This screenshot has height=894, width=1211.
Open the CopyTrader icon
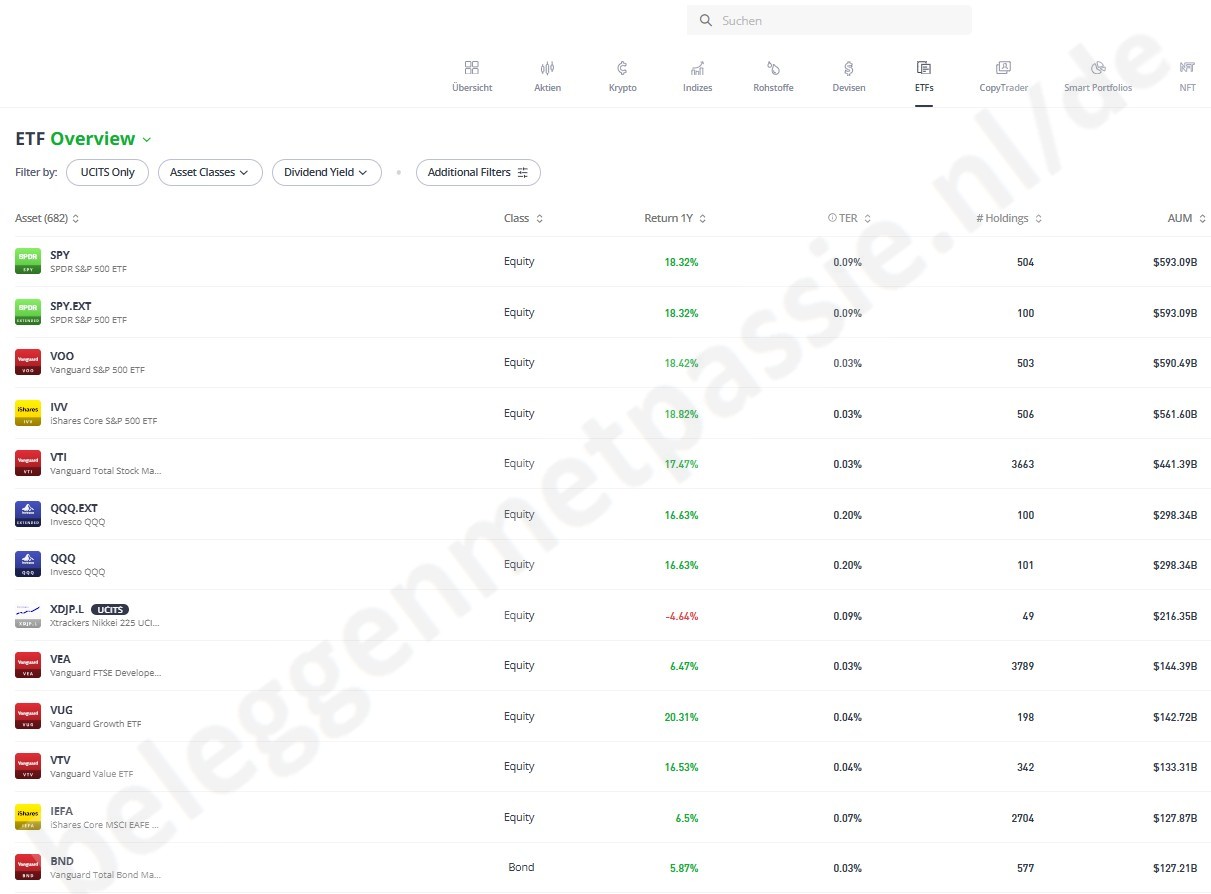[x=1003, y=68]
